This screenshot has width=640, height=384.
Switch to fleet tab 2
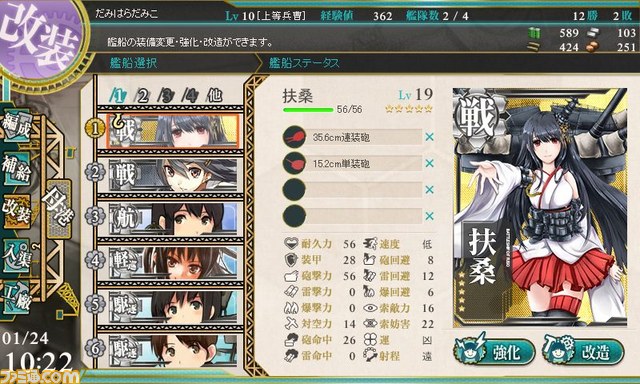pos(142,96)
